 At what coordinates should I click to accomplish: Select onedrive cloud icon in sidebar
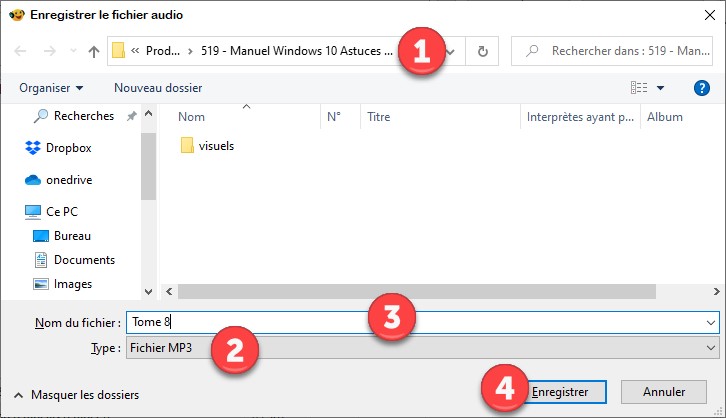(x=33, y=180)
